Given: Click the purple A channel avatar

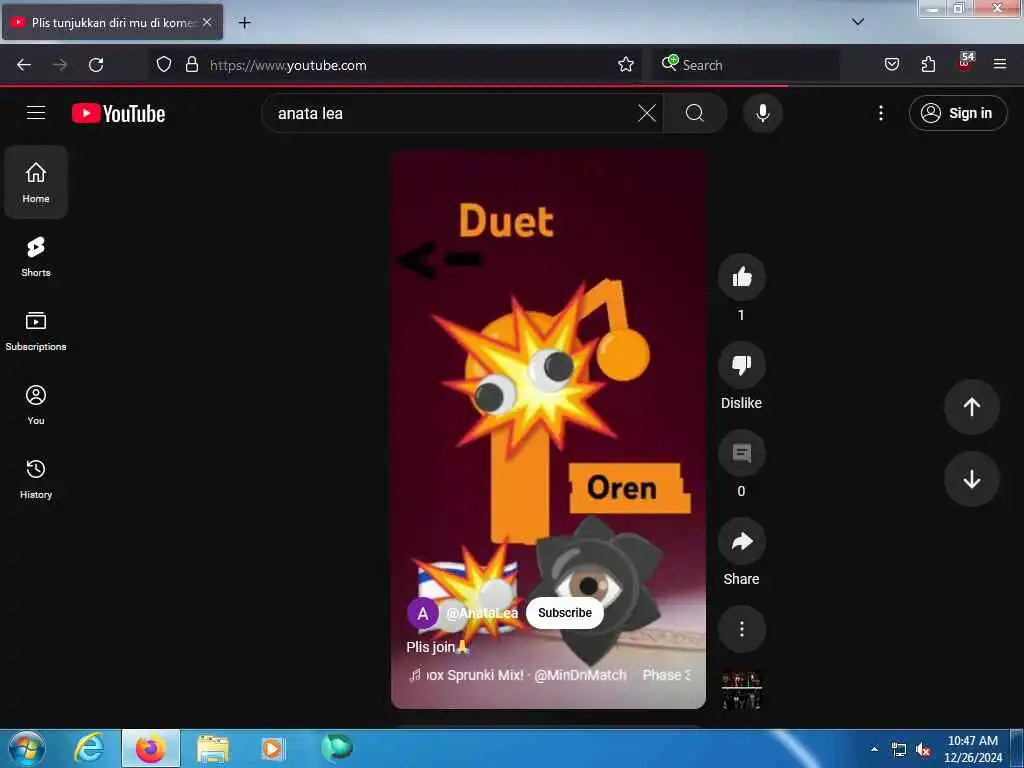Looking at the screenshot, I should coord(423,613).
